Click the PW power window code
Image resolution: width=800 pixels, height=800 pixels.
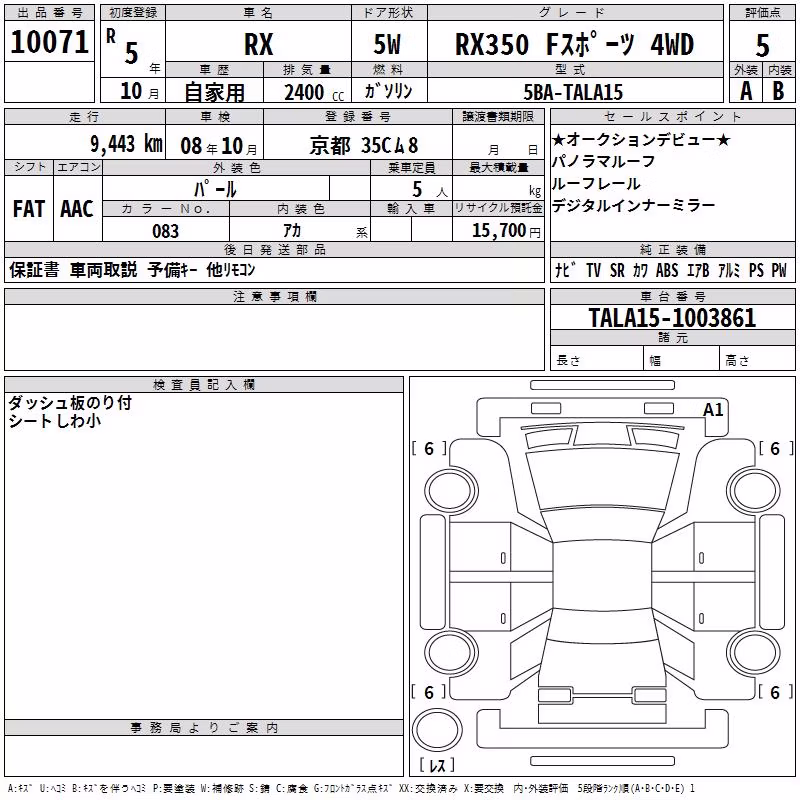779,270
